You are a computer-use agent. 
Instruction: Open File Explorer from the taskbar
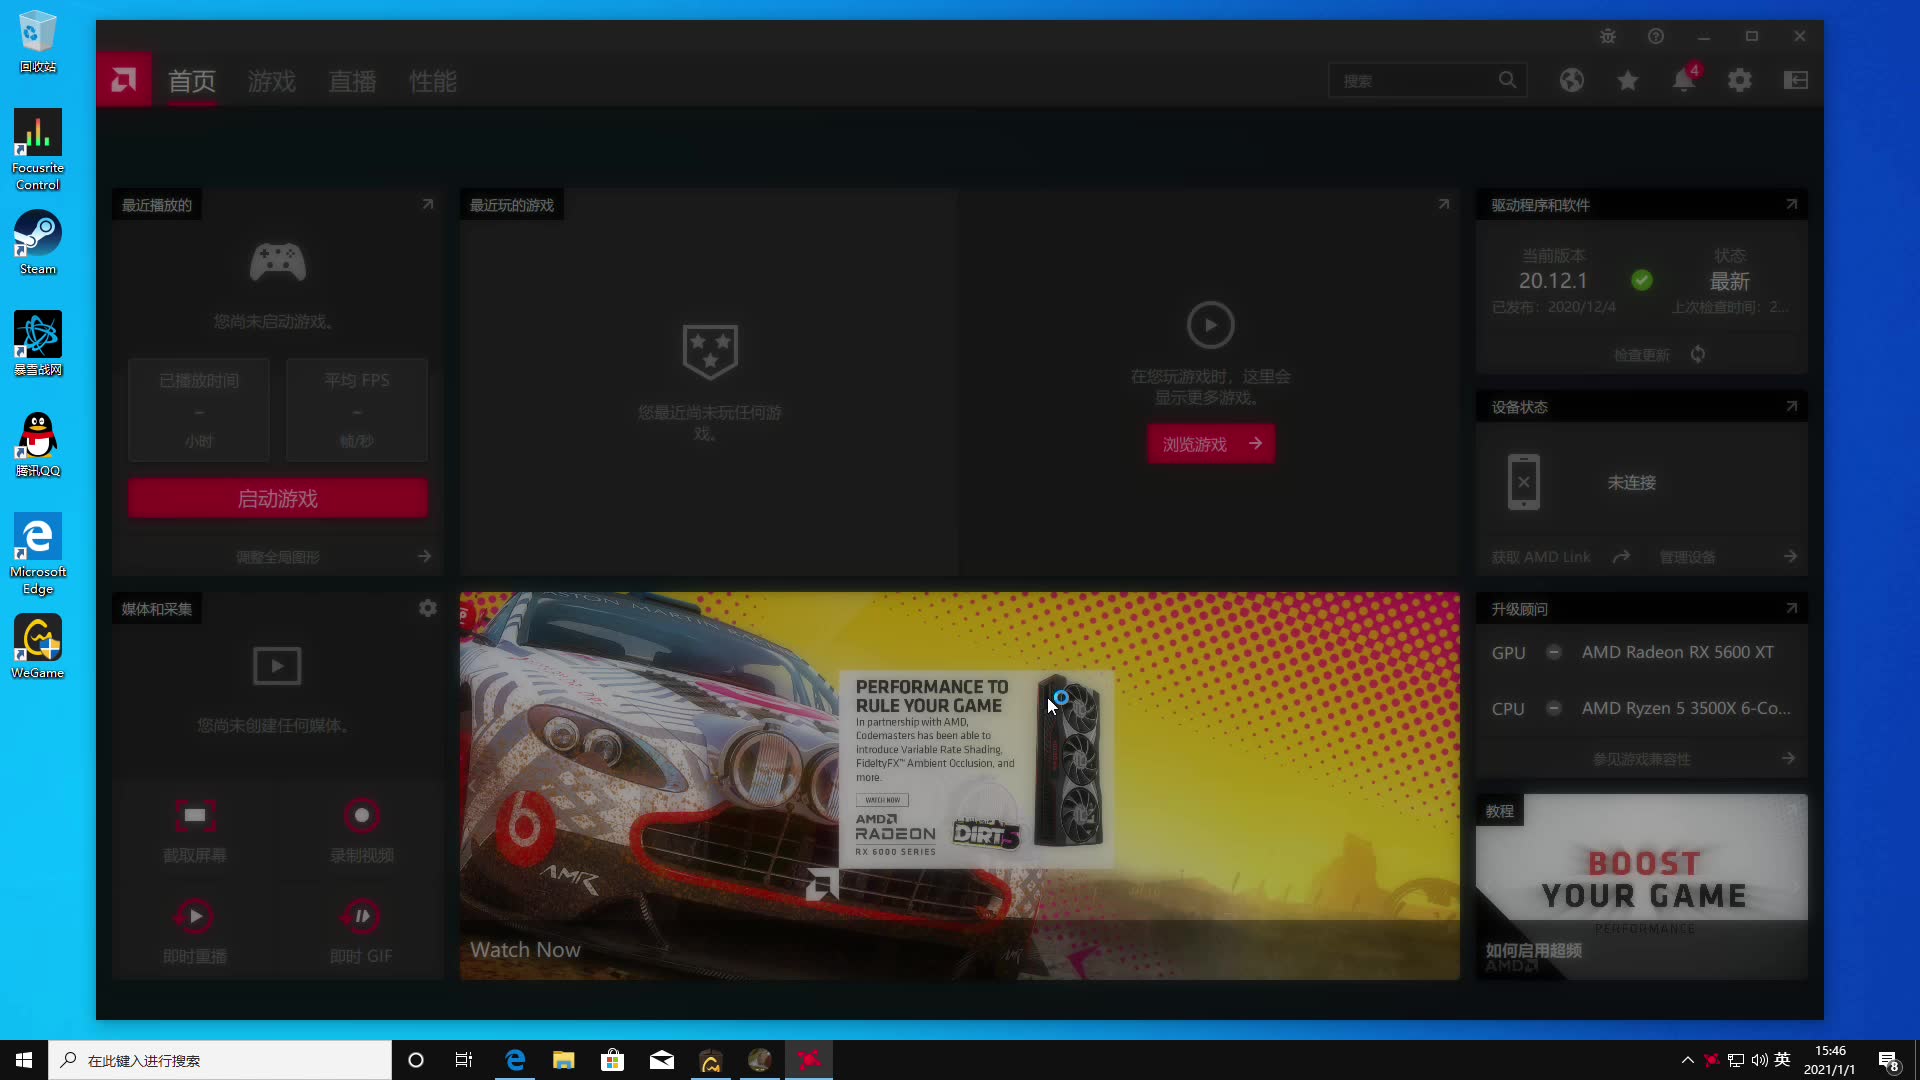point(564,1060)
